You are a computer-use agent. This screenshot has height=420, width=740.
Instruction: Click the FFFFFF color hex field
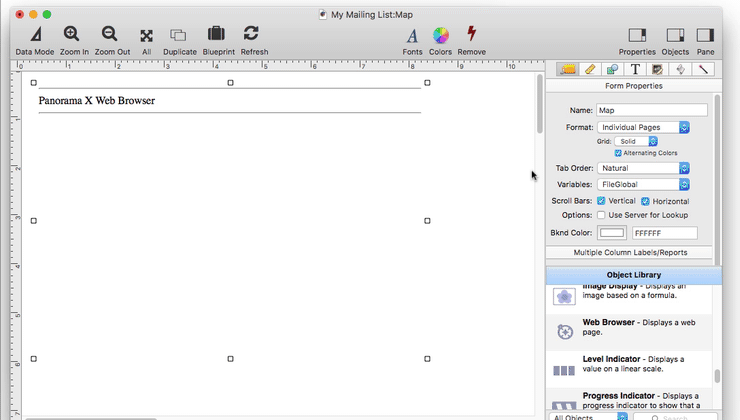664,233
